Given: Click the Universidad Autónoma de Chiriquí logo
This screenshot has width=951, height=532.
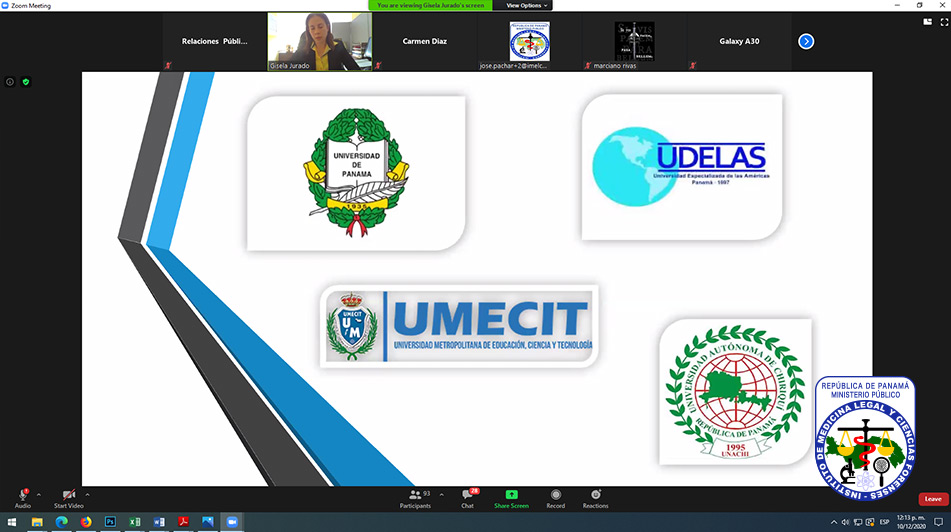Looking at the screenshot, I should (735, 392).
